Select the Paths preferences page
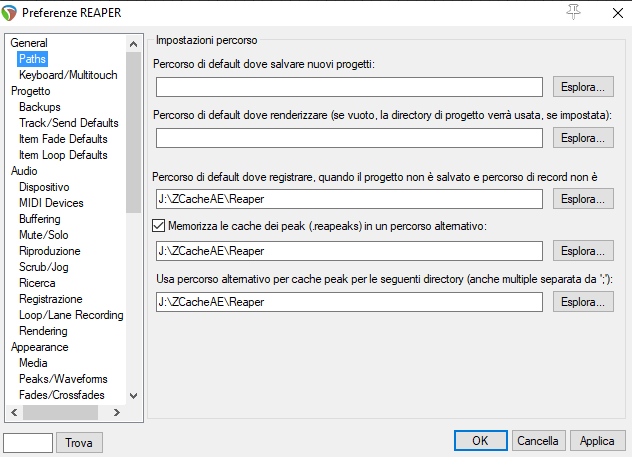The image size is (632, 457). click(32, 59)
